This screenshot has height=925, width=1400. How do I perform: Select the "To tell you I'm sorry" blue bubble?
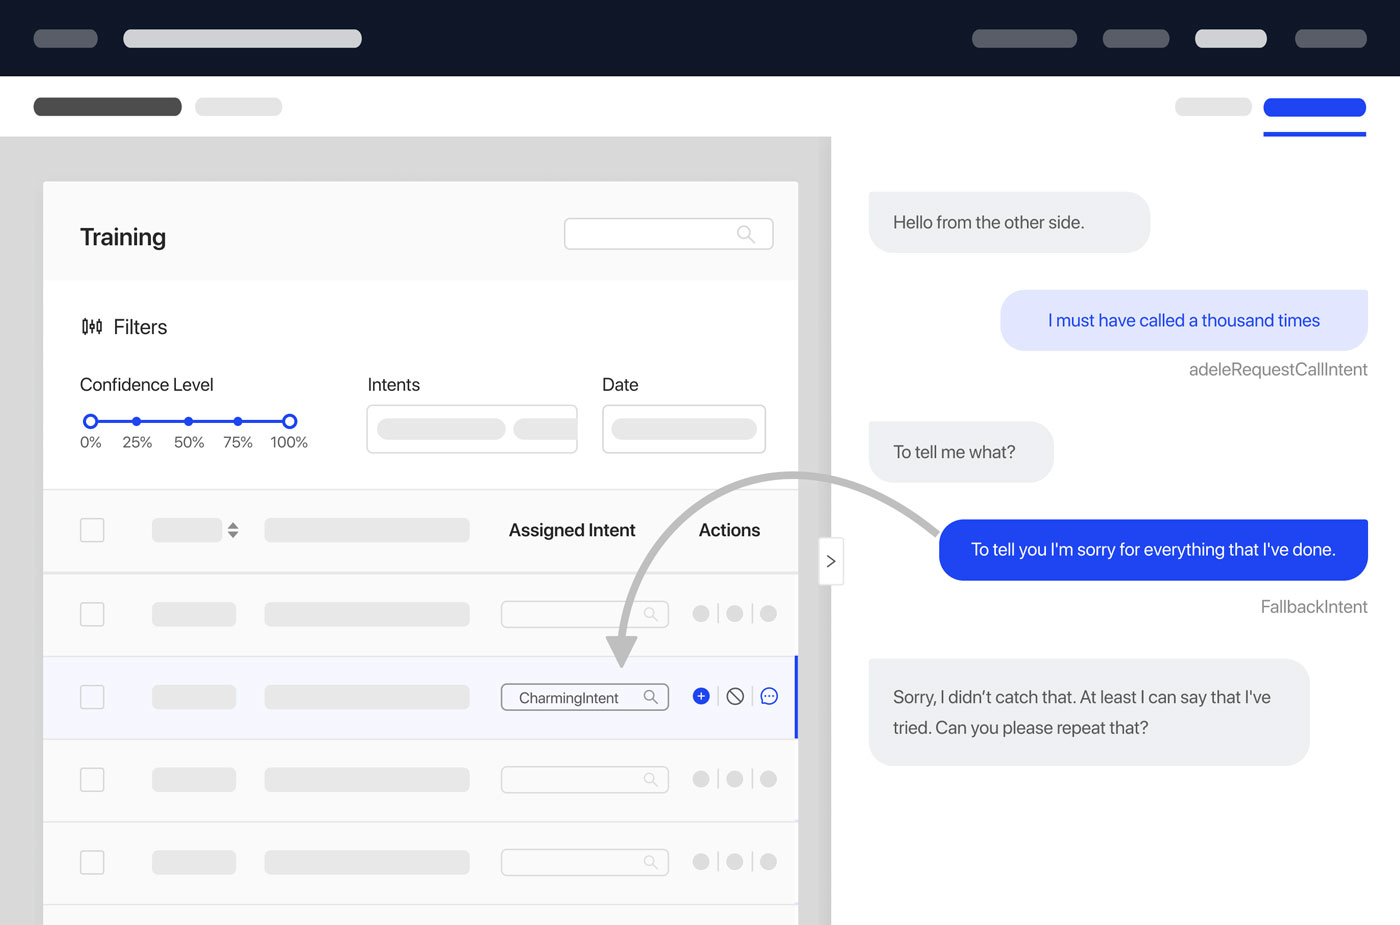point(1153,549)
